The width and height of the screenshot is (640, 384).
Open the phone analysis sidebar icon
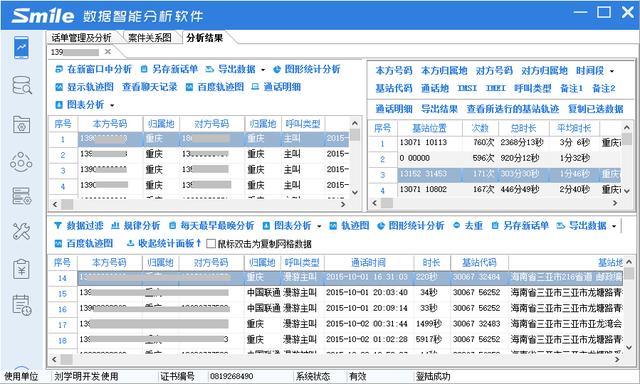(21, 48)
